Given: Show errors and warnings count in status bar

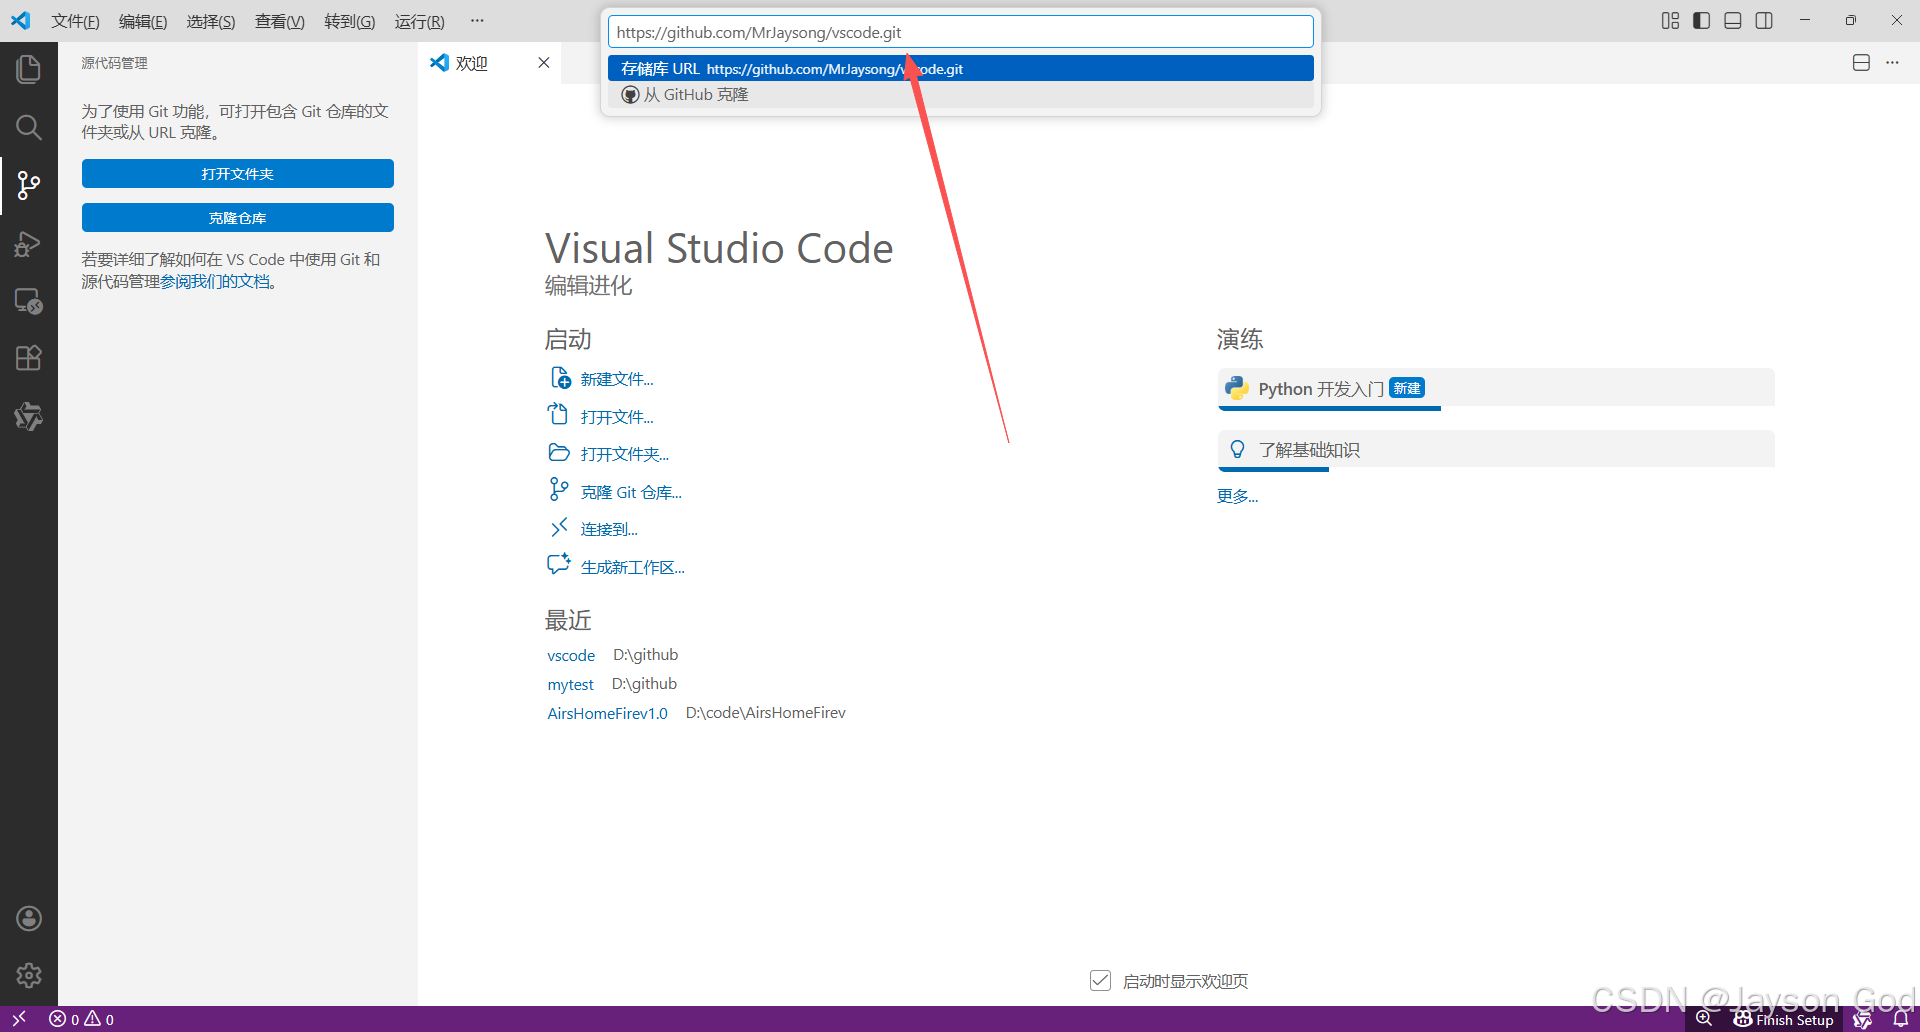Looking at the screenshot, I should click(81, 1019).
